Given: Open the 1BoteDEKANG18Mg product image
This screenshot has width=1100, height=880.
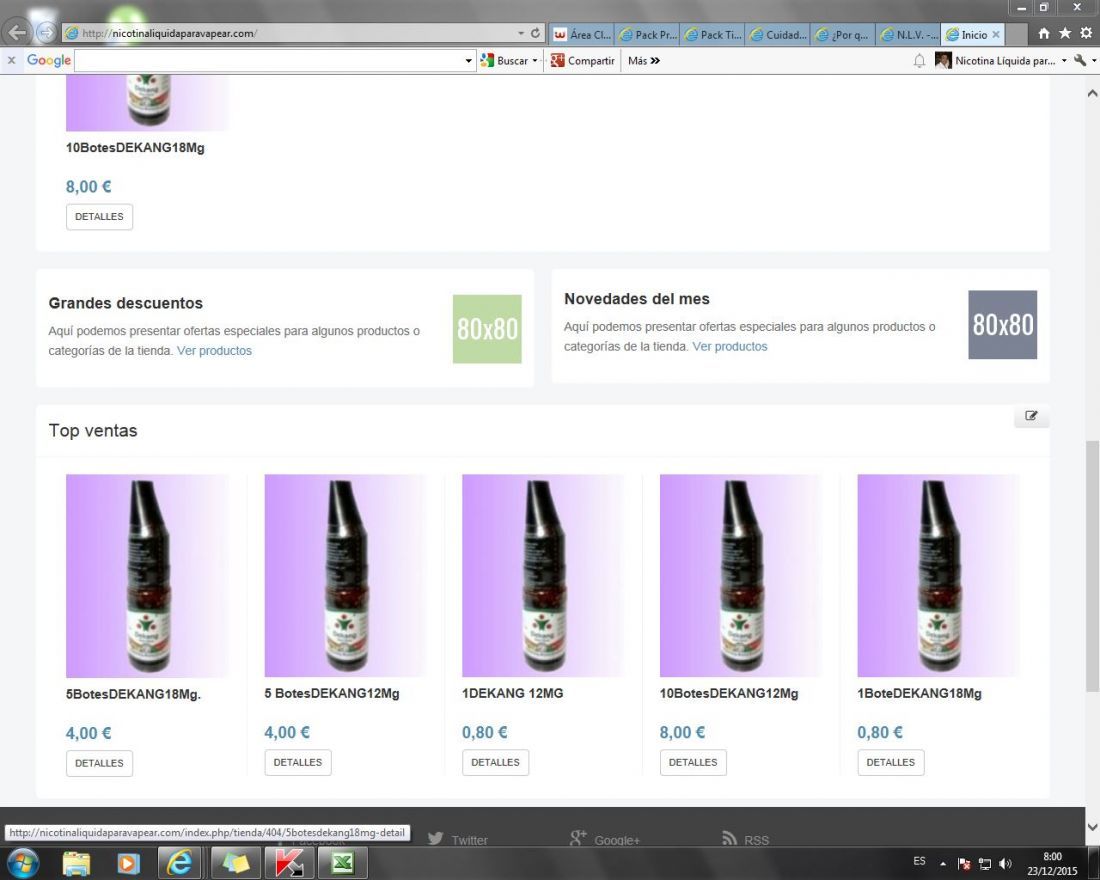Looking at the screenshot, I should (939, 575).
